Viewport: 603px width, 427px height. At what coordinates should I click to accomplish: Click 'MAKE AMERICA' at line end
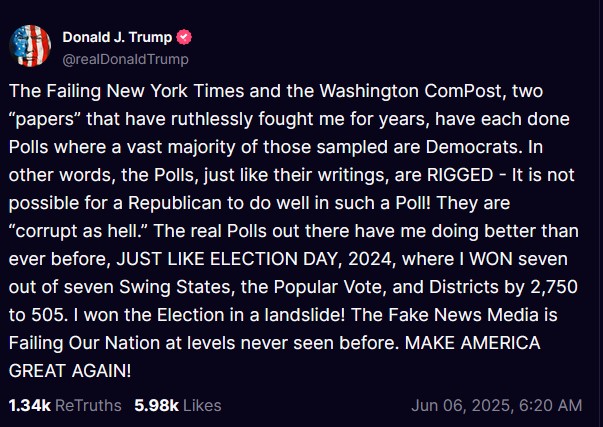(x=473, y=343)
